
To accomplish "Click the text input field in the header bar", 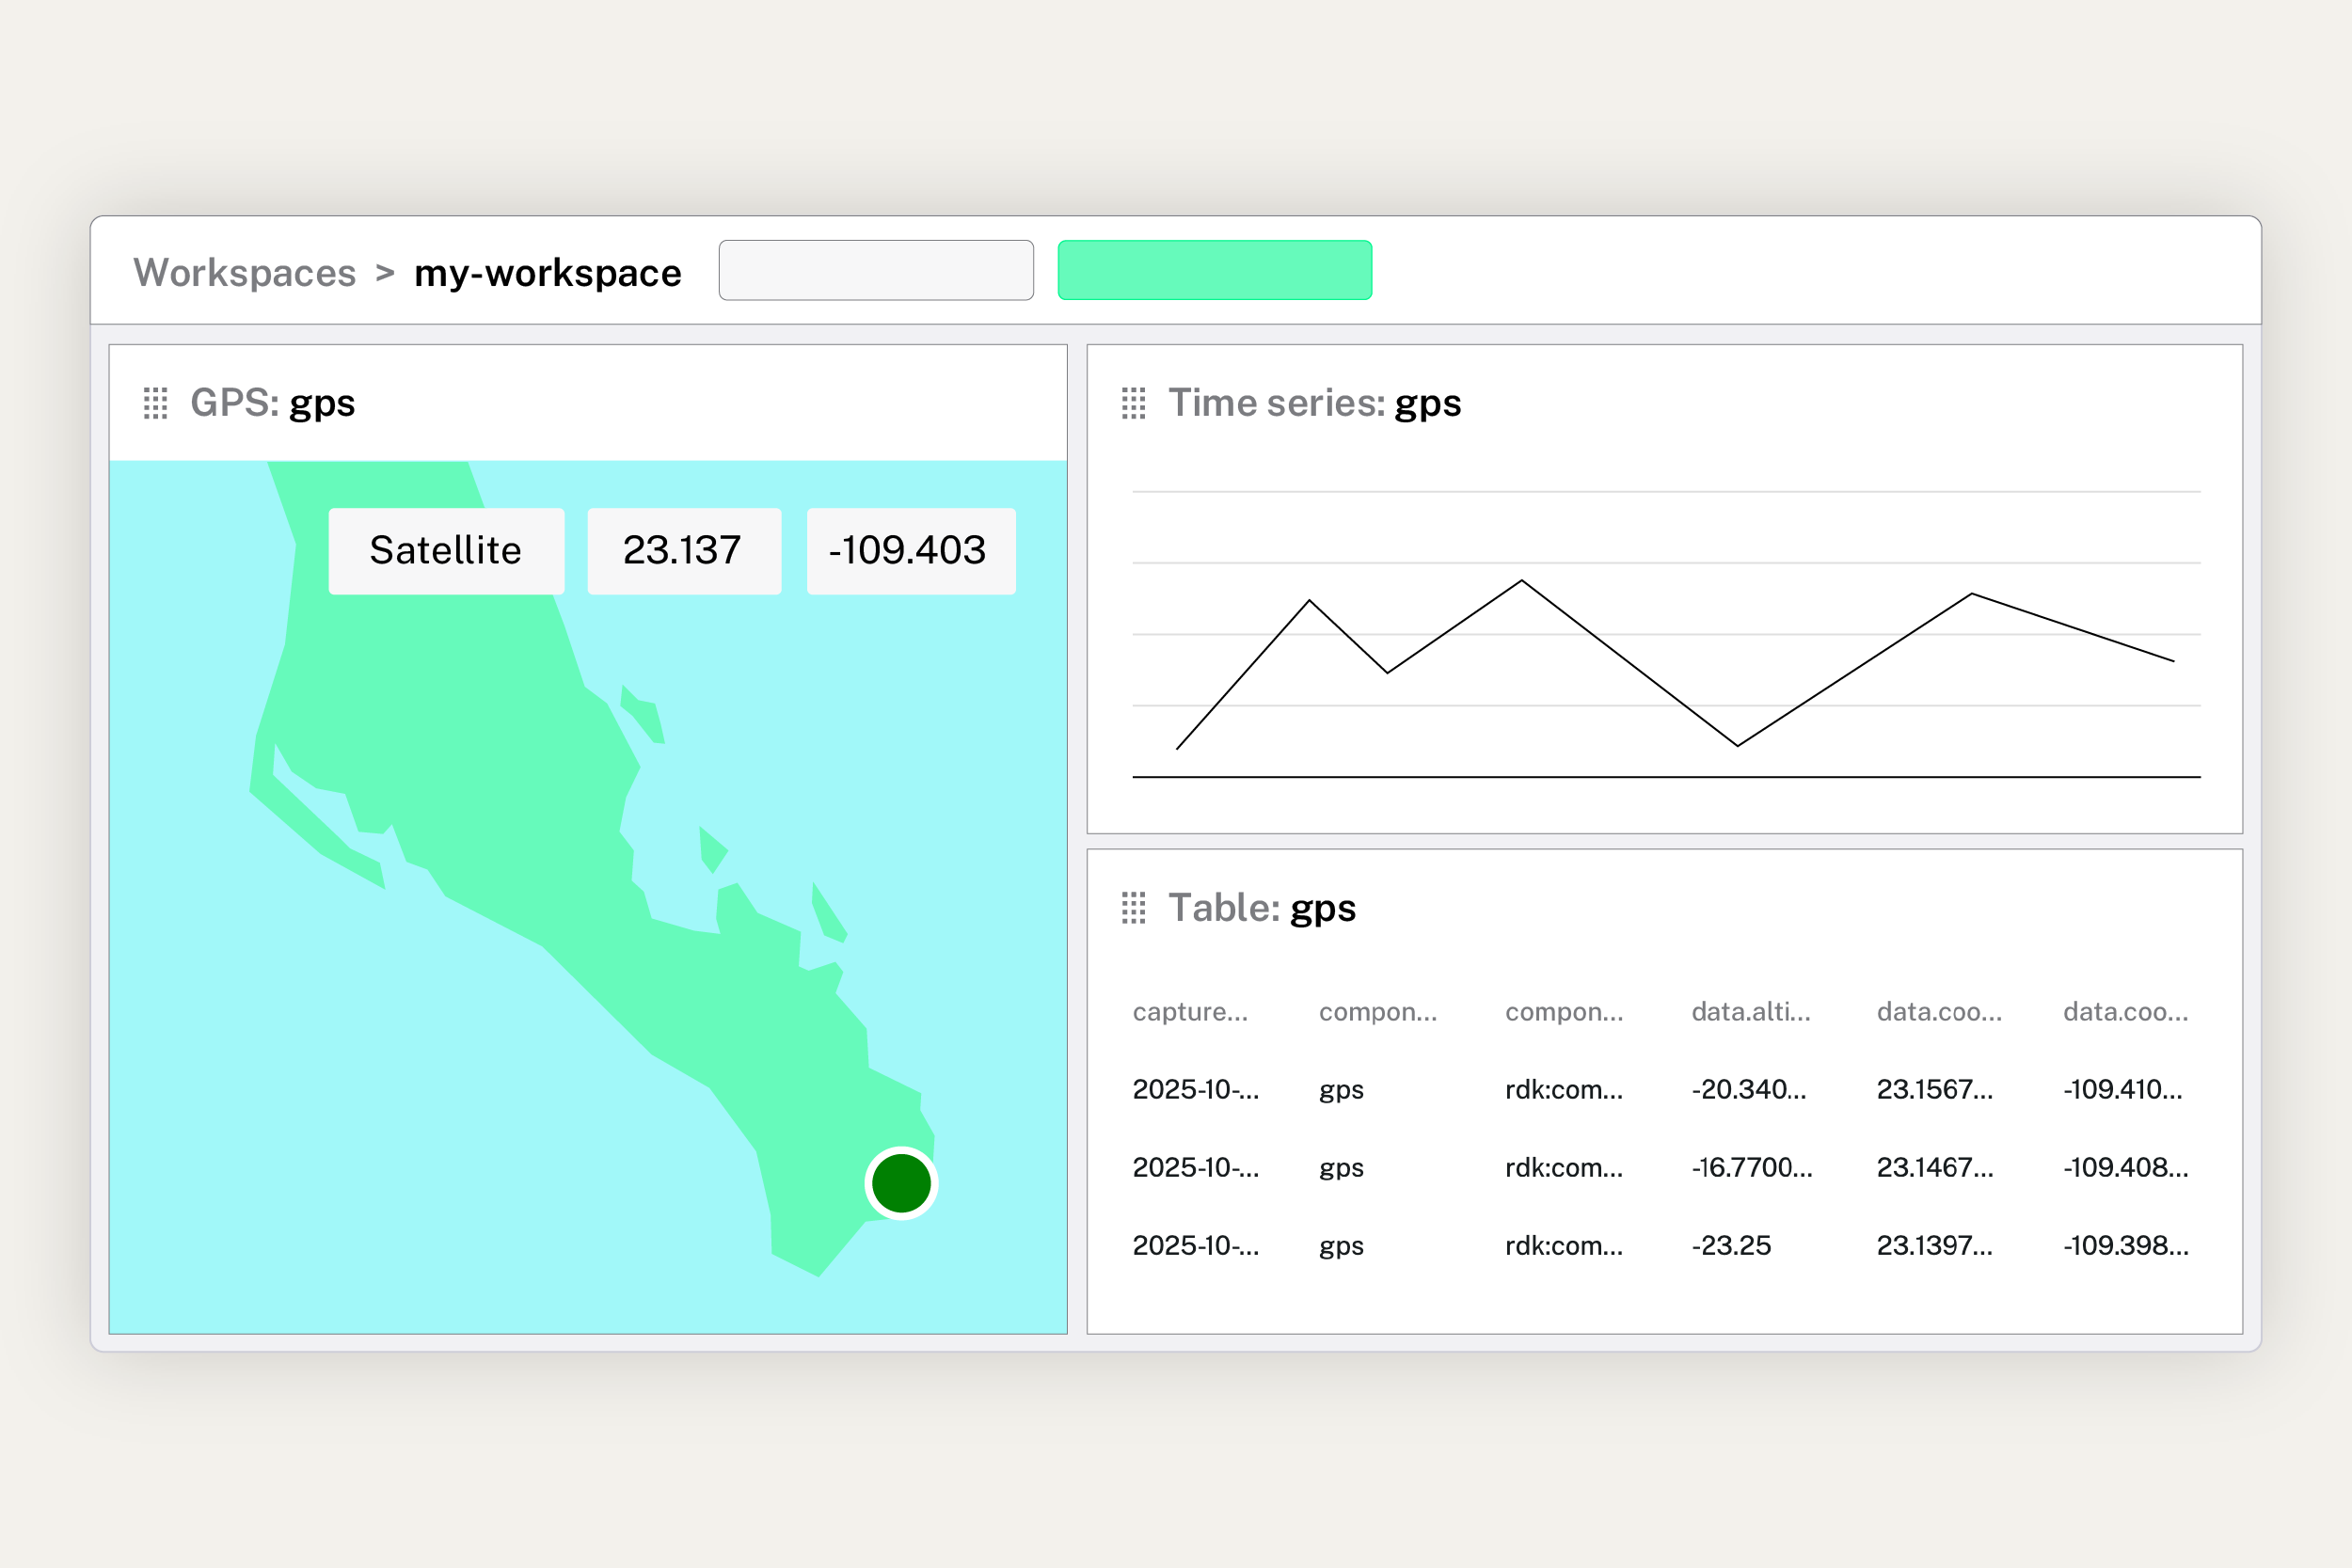I will pos(876,269).
